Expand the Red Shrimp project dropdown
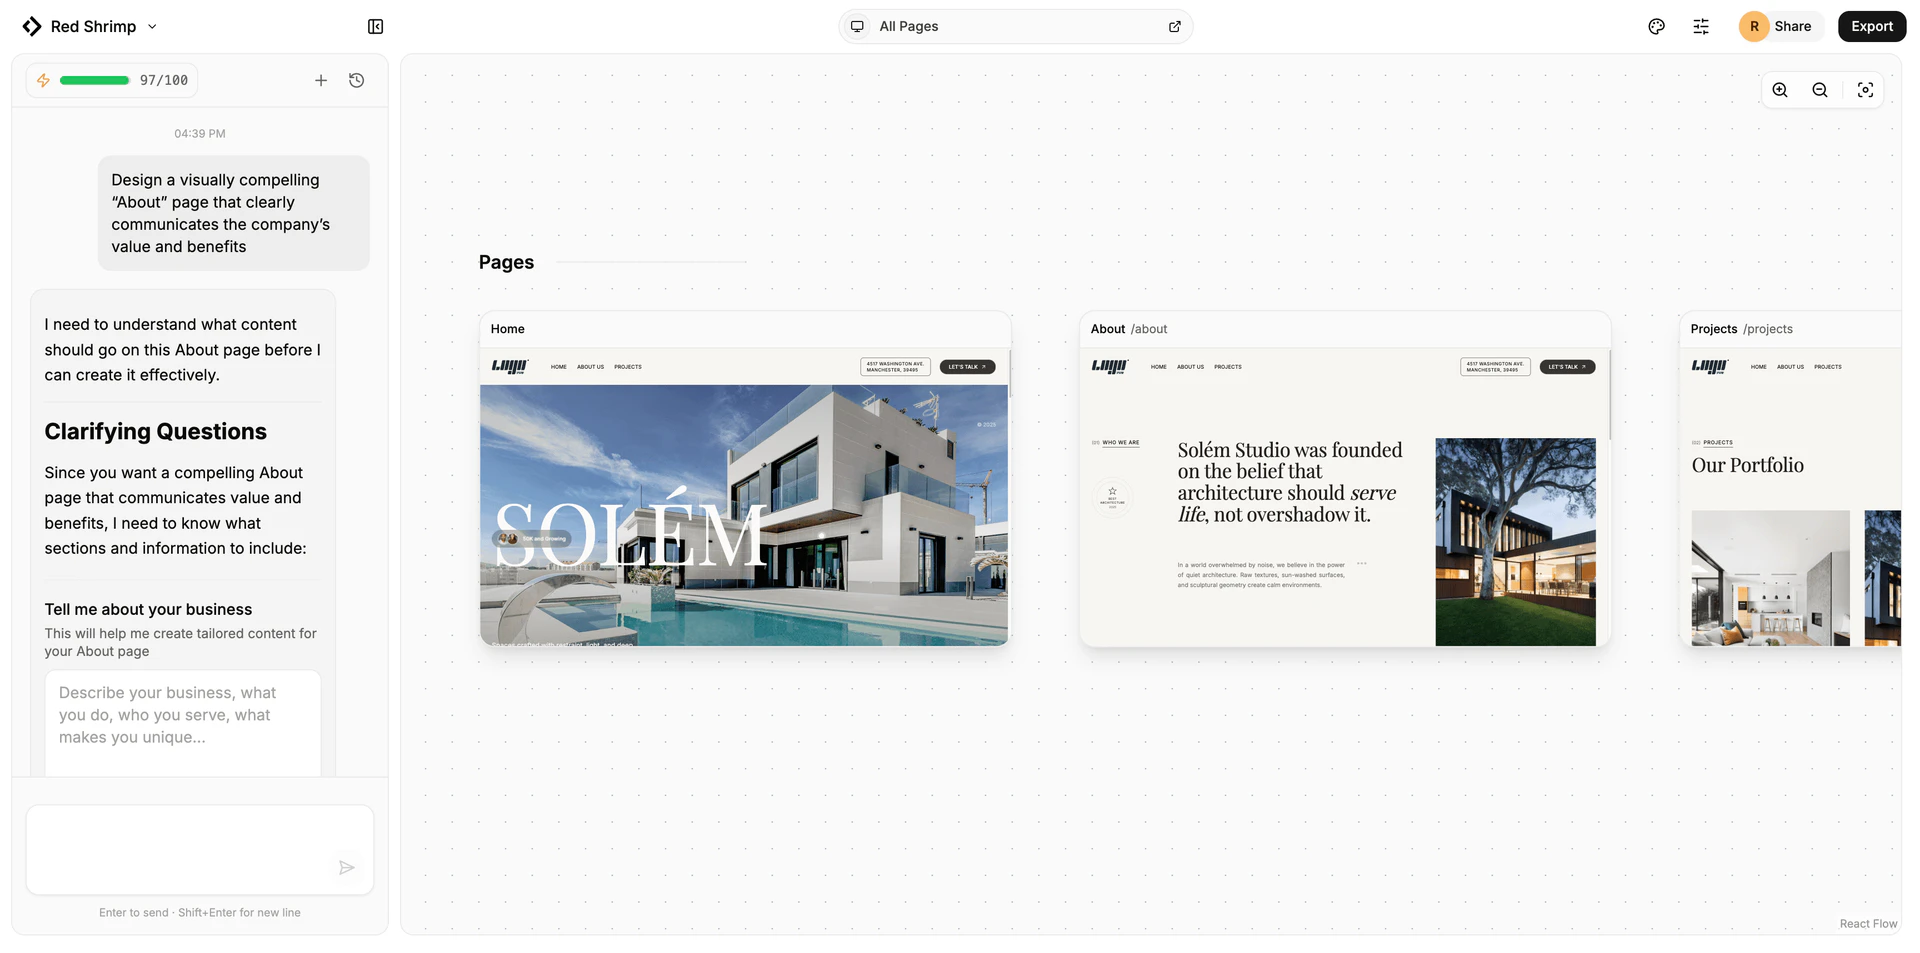Screen dimensions: 1920x953 [x=152, y=27]
